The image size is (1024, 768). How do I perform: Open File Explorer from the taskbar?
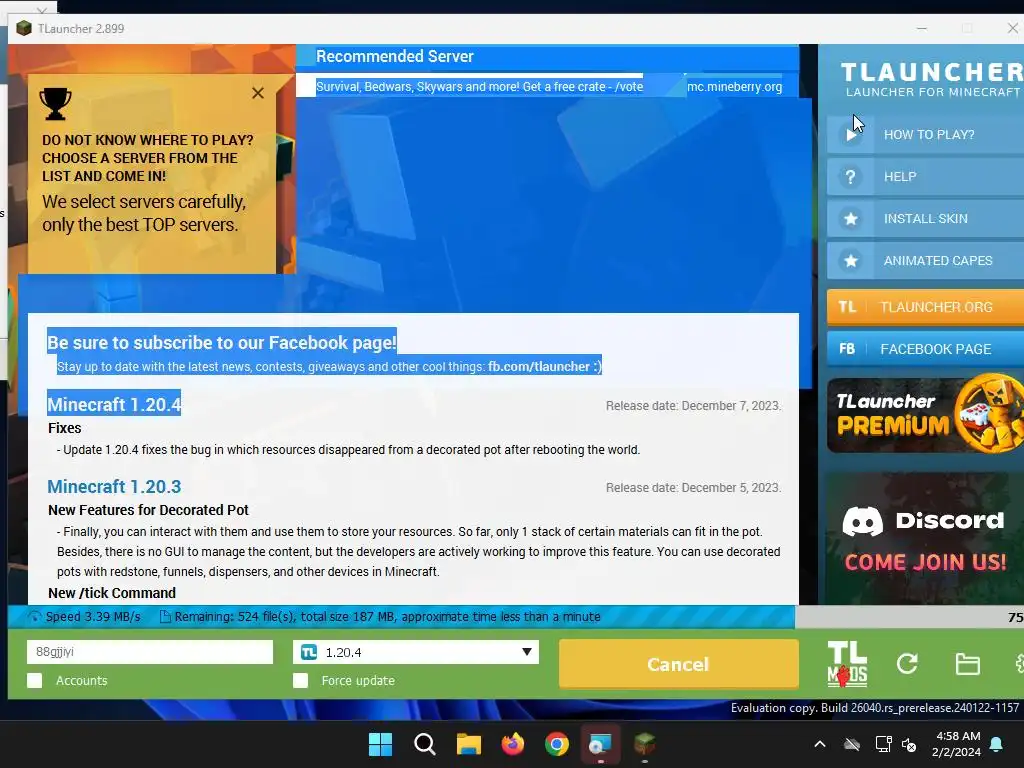(468, 744)
